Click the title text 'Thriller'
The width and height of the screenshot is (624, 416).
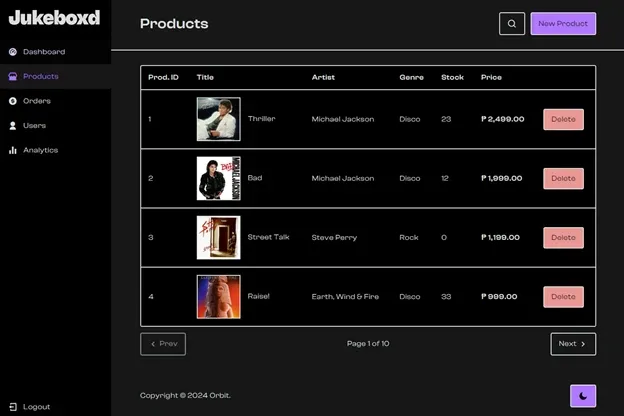click(x=261, y=119)
